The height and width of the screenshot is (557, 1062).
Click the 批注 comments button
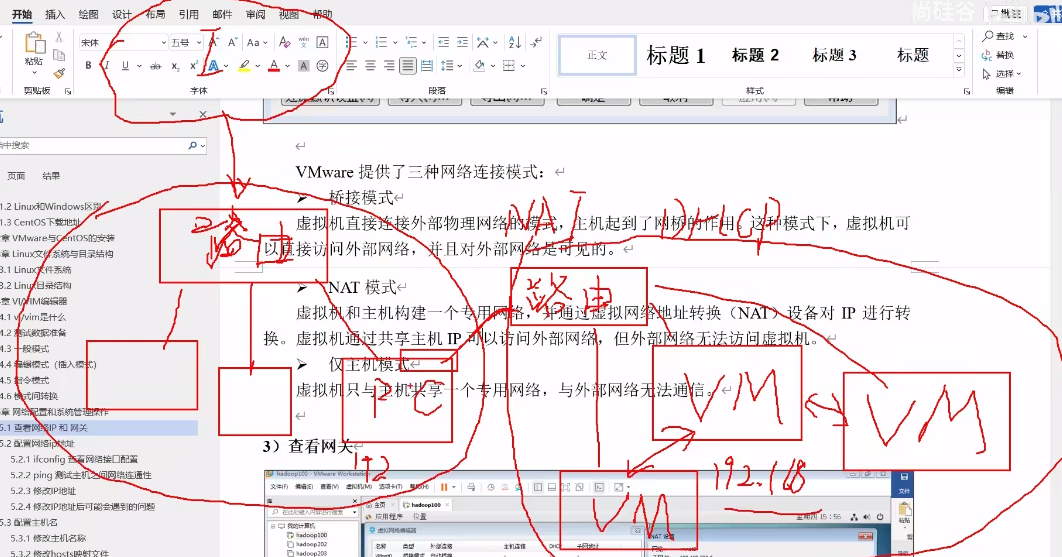1006,14
